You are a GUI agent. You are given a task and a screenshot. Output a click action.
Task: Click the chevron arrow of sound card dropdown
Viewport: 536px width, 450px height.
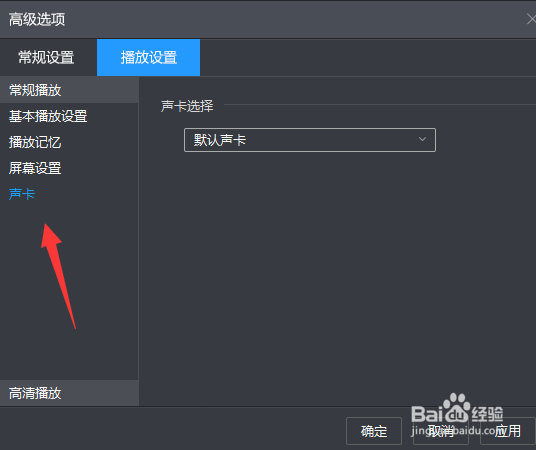[x=422, y=139]
